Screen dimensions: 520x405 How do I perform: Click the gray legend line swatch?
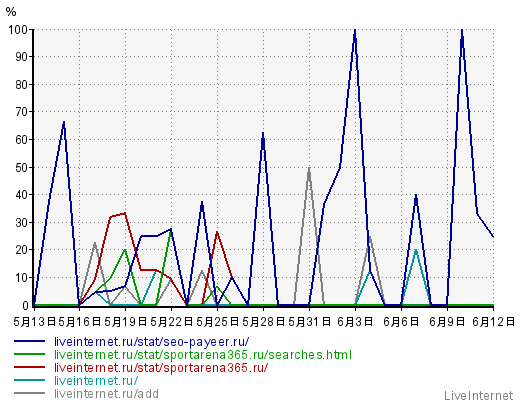(29, 393)
